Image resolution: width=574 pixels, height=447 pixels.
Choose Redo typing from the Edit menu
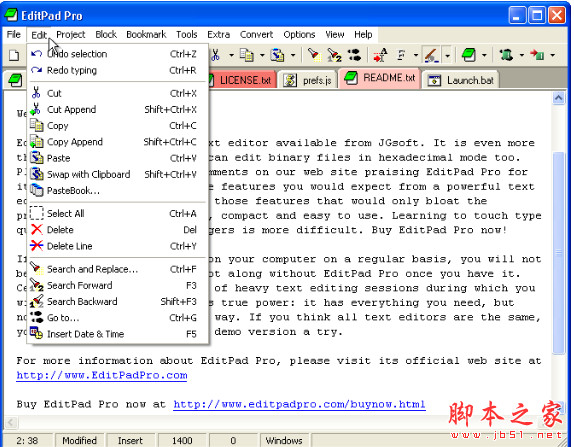click(x=118, y=70)
